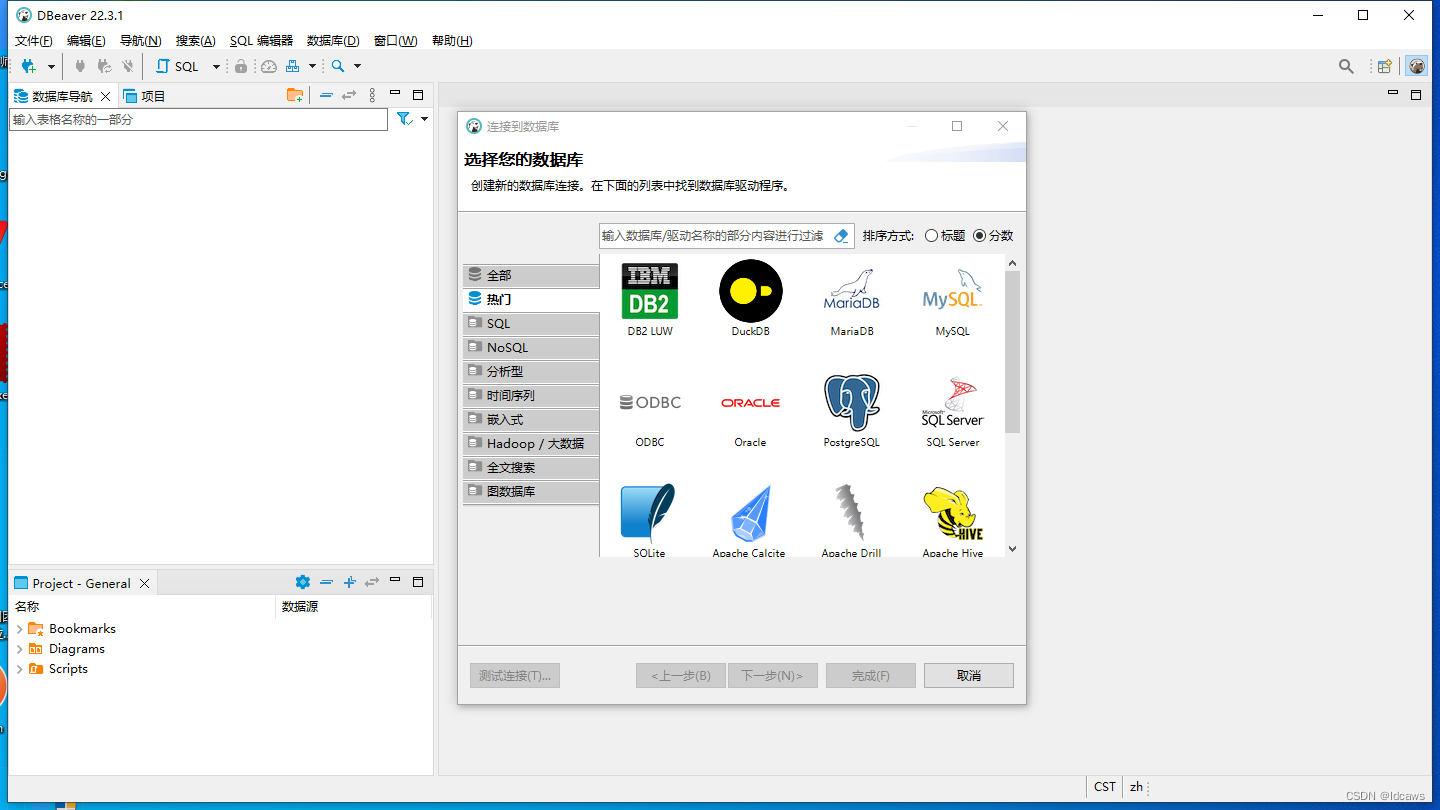The image size is (1440, 810).
Task: Click the 输入表格名称的一部分 filter field
Action: (x=198, y=119)
